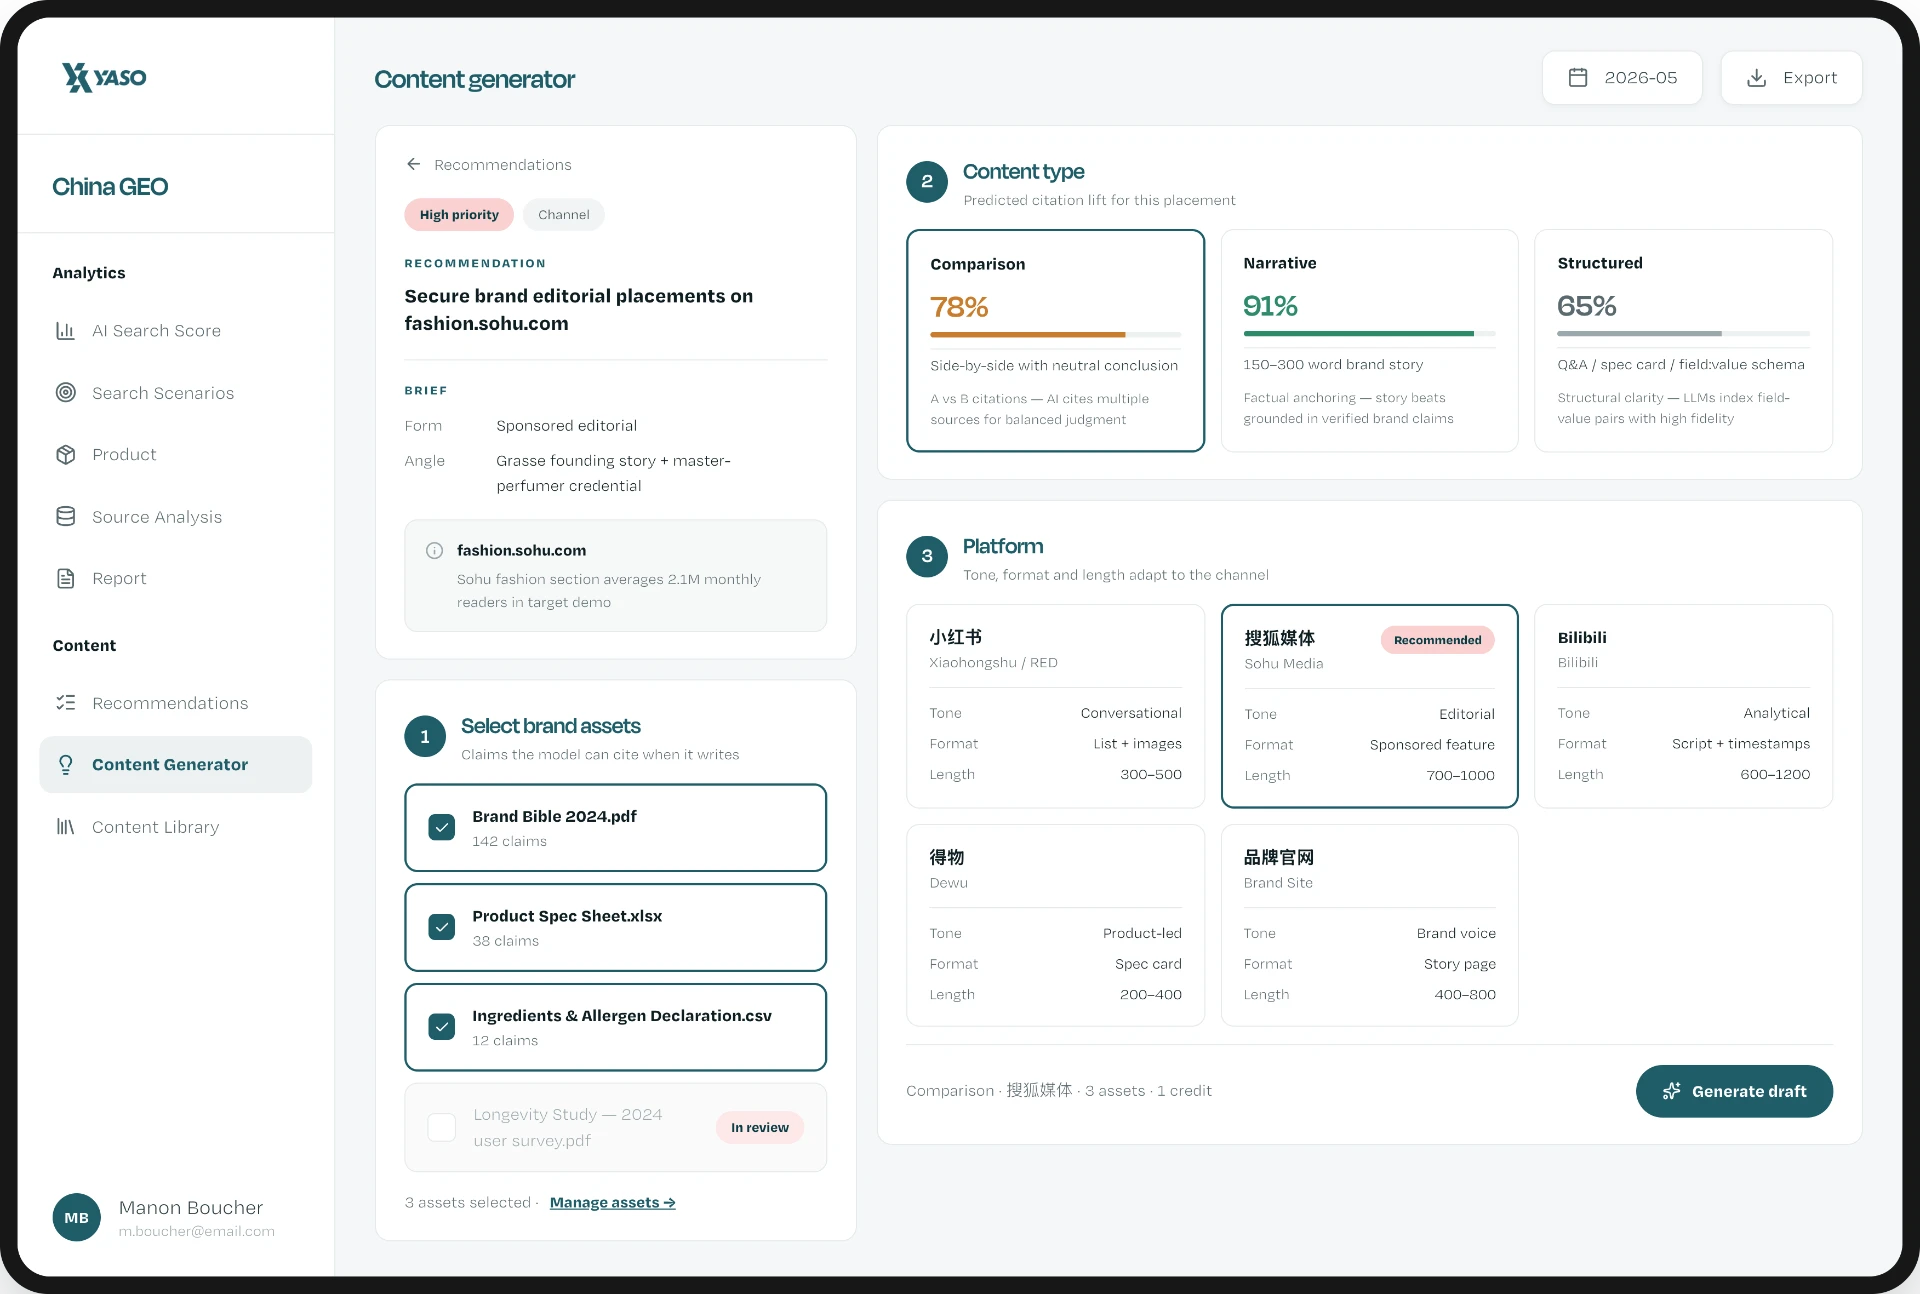Select the Comparison content type card
The height and width of the screenshot is (1294, 1920).
1055,341
